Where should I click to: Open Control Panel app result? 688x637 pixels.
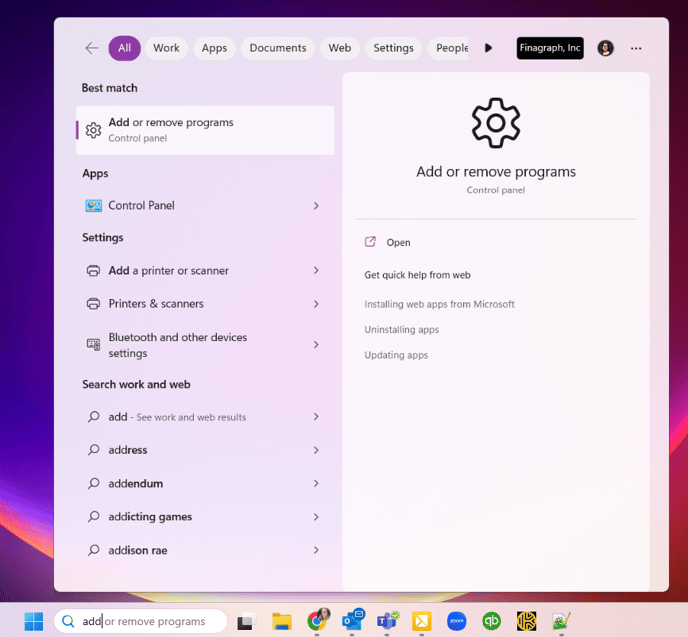point(205,205)
